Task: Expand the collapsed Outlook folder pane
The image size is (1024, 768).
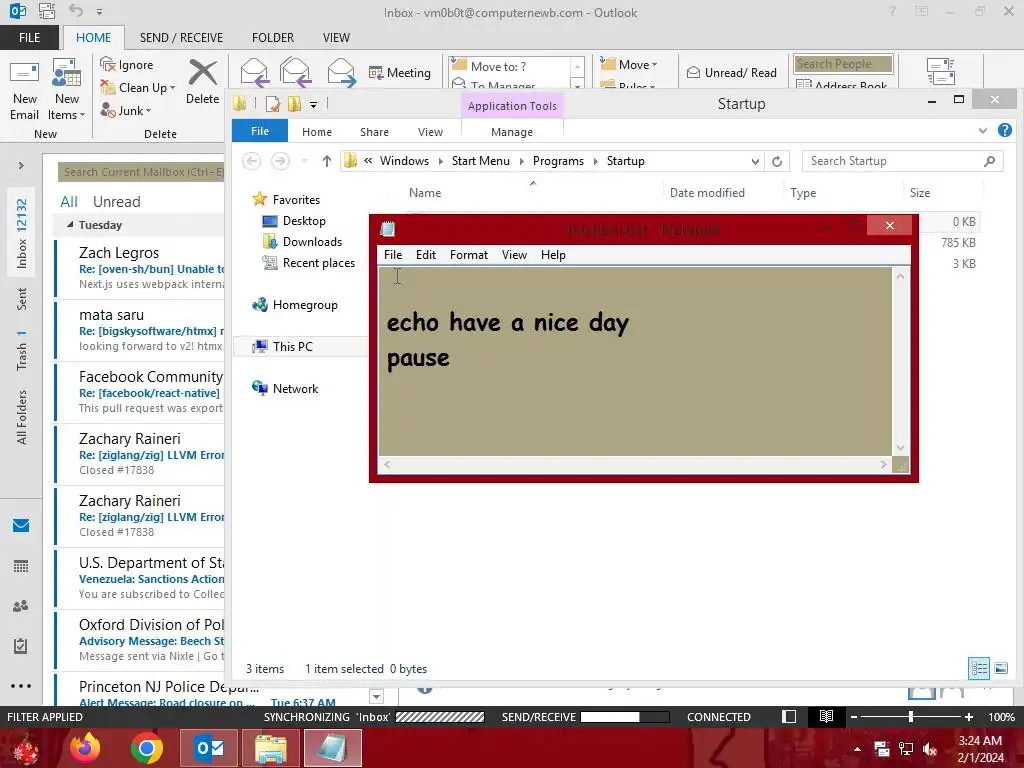Action: point(21,165)
